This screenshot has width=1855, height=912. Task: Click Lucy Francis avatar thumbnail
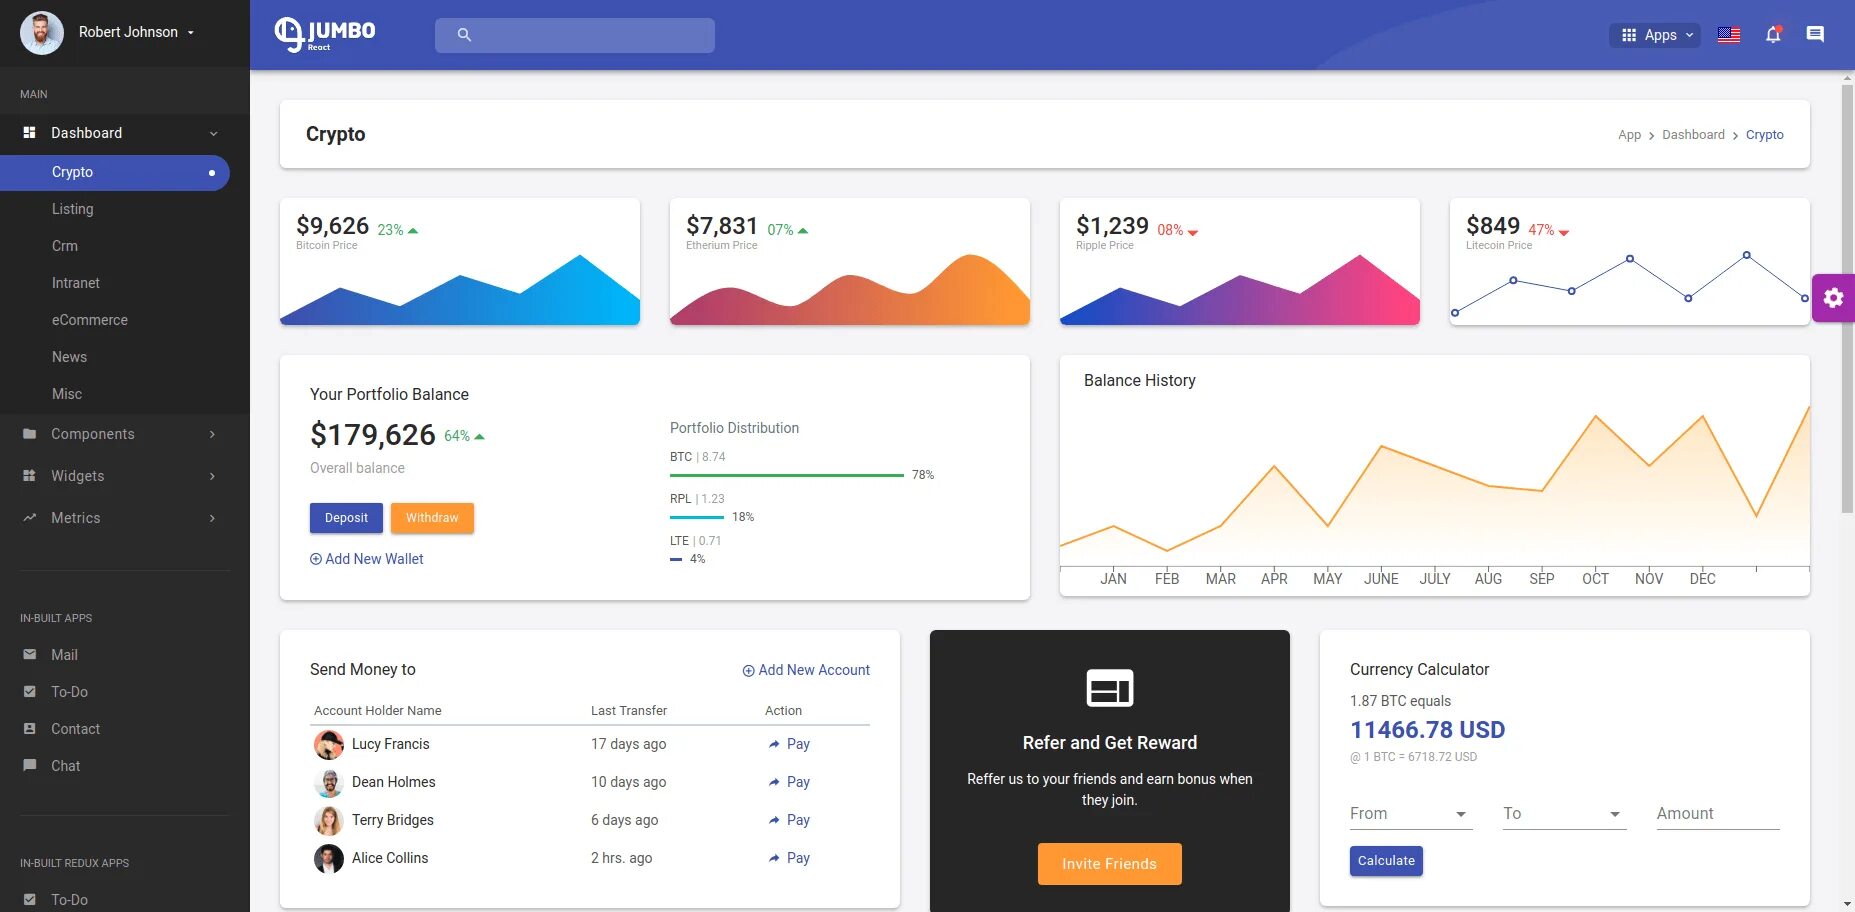click(x=328, y=744)
